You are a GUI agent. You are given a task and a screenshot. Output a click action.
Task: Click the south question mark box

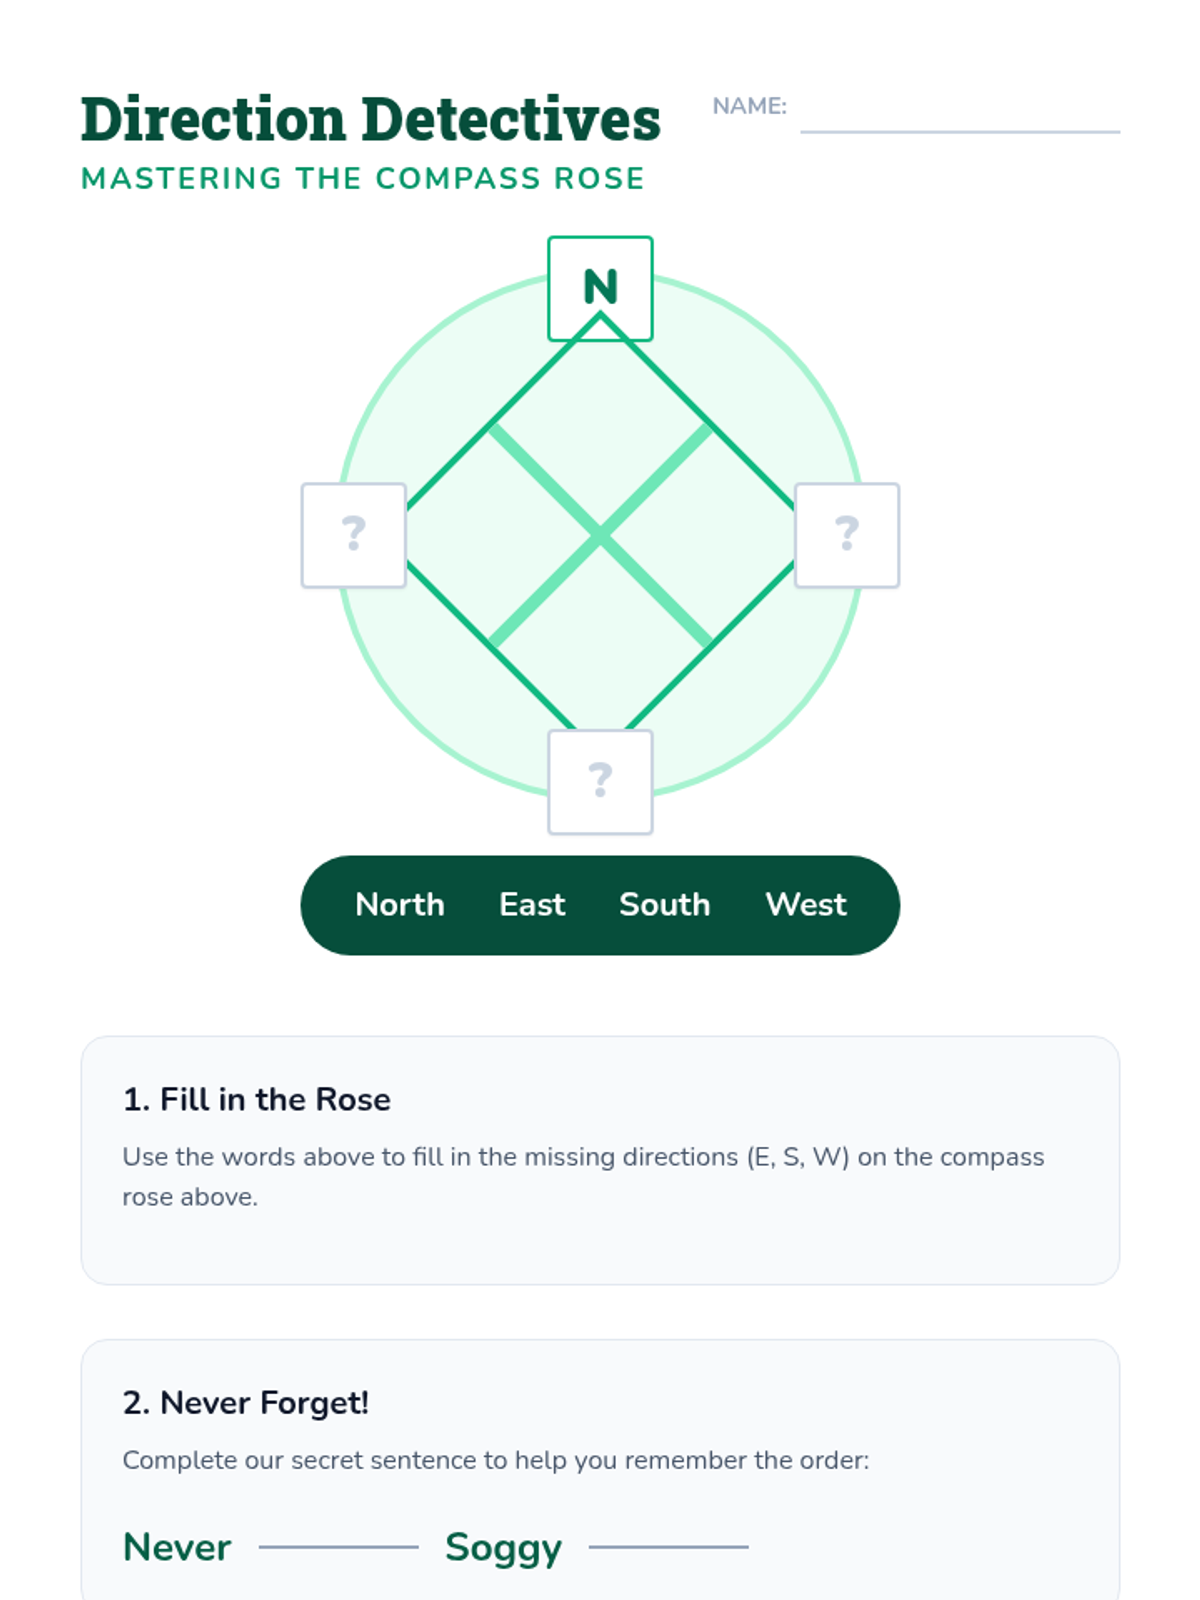tap(600, 781)
